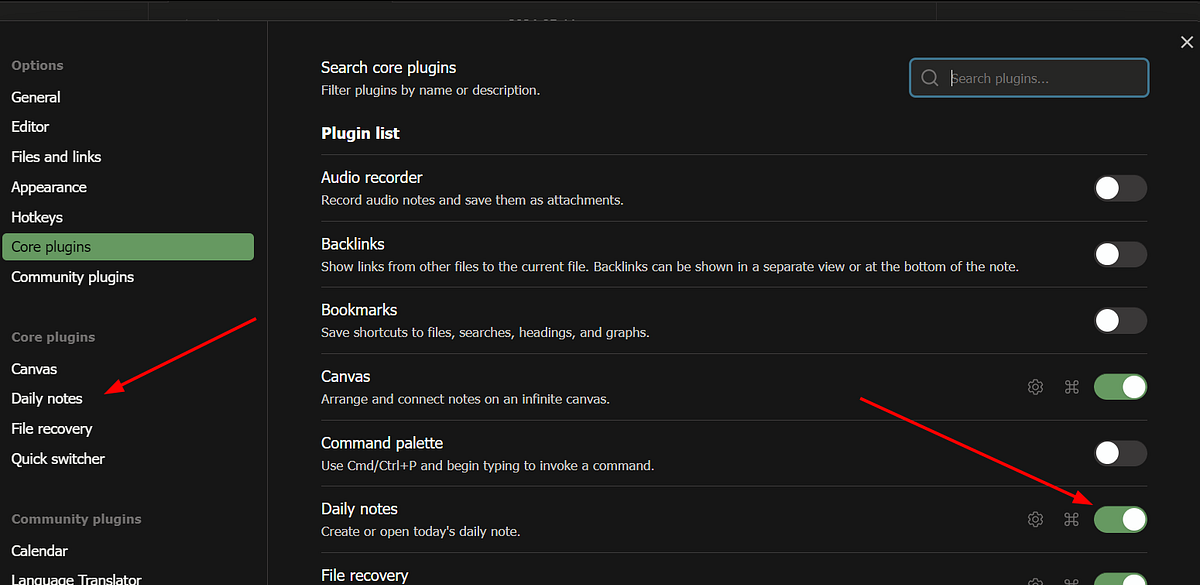Click 'Record audio notes' description text

click(472, 200)
